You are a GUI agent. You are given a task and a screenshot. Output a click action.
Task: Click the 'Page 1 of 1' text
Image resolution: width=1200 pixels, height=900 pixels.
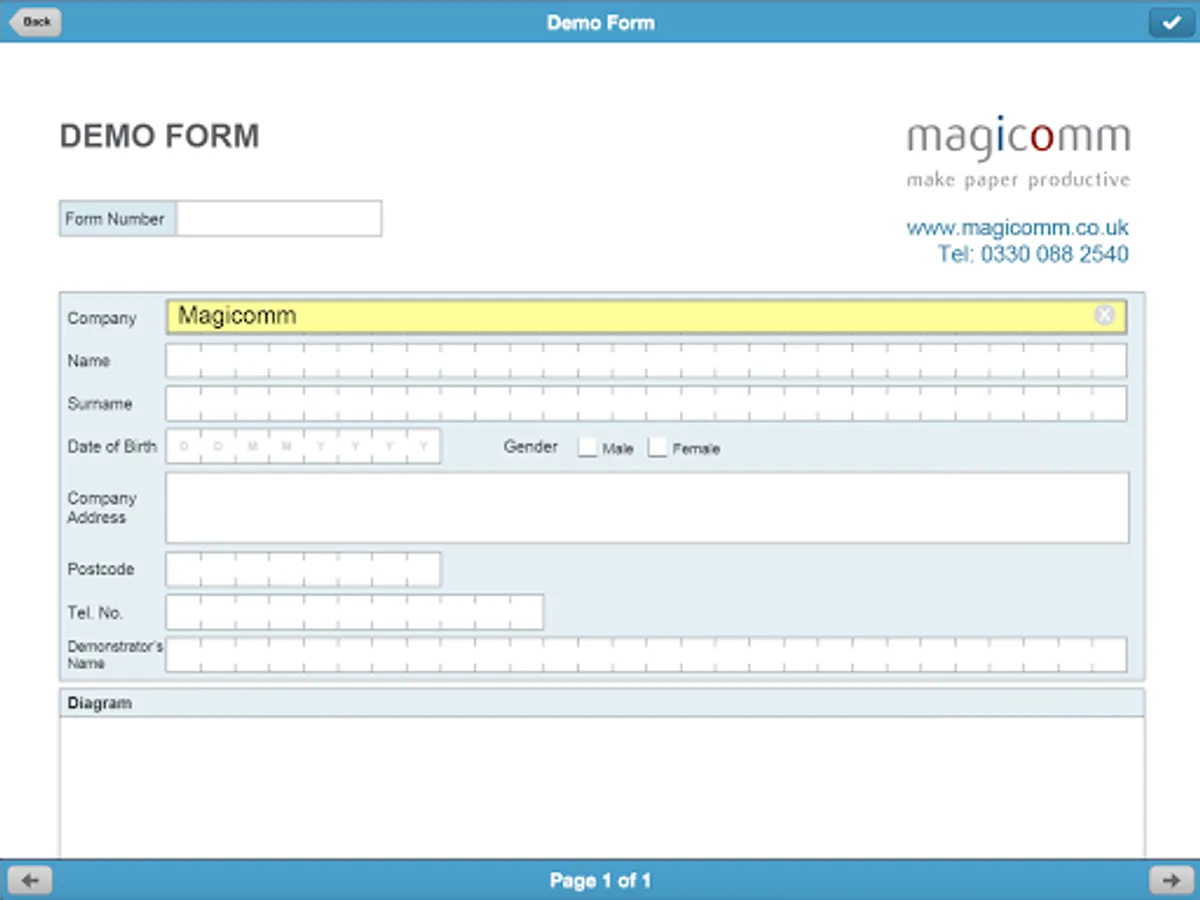(x=600, y=881)
